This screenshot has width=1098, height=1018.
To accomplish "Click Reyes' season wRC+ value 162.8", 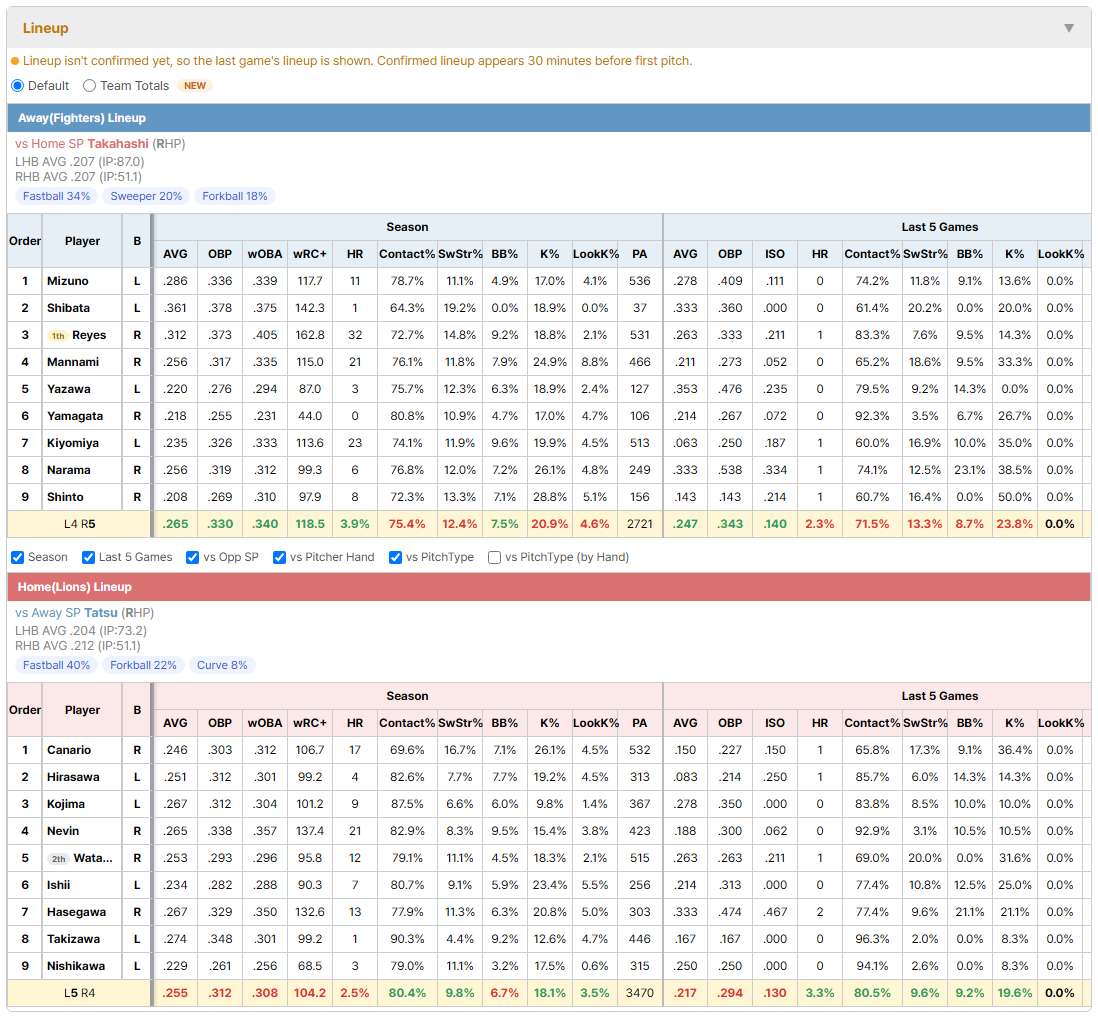I will pos(310,335).
